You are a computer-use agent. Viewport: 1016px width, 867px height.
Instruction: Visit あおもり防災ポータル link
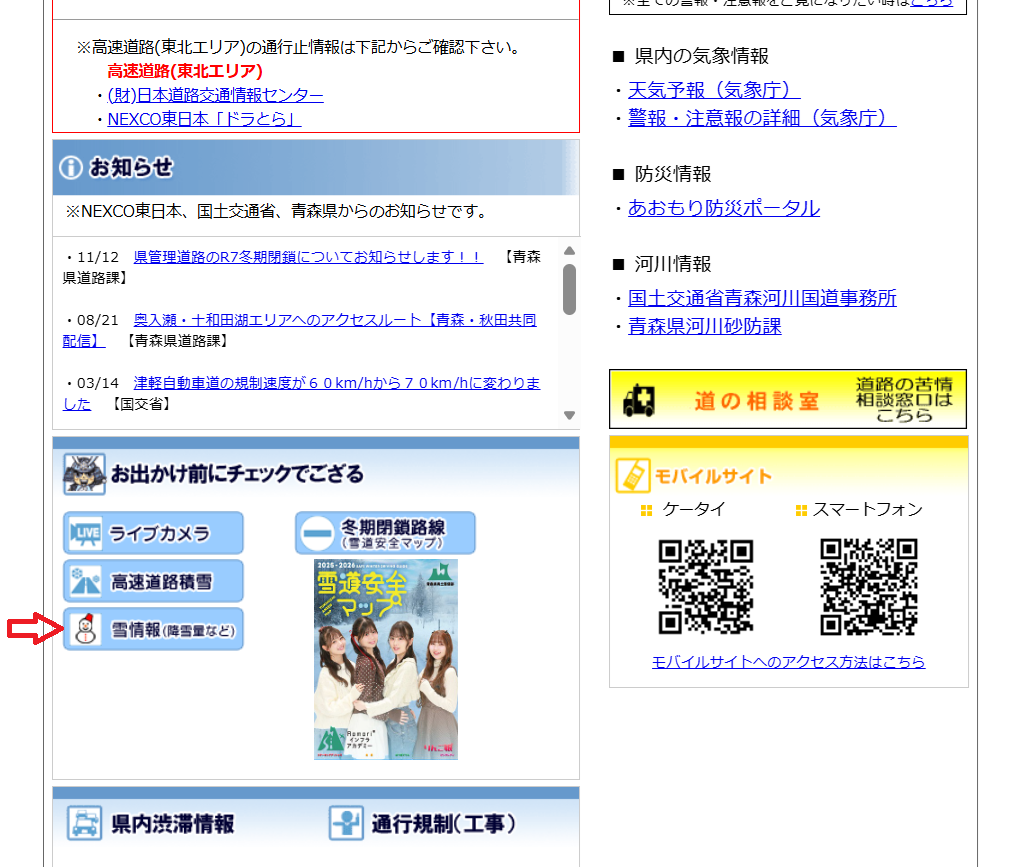[x=723, y=208]
